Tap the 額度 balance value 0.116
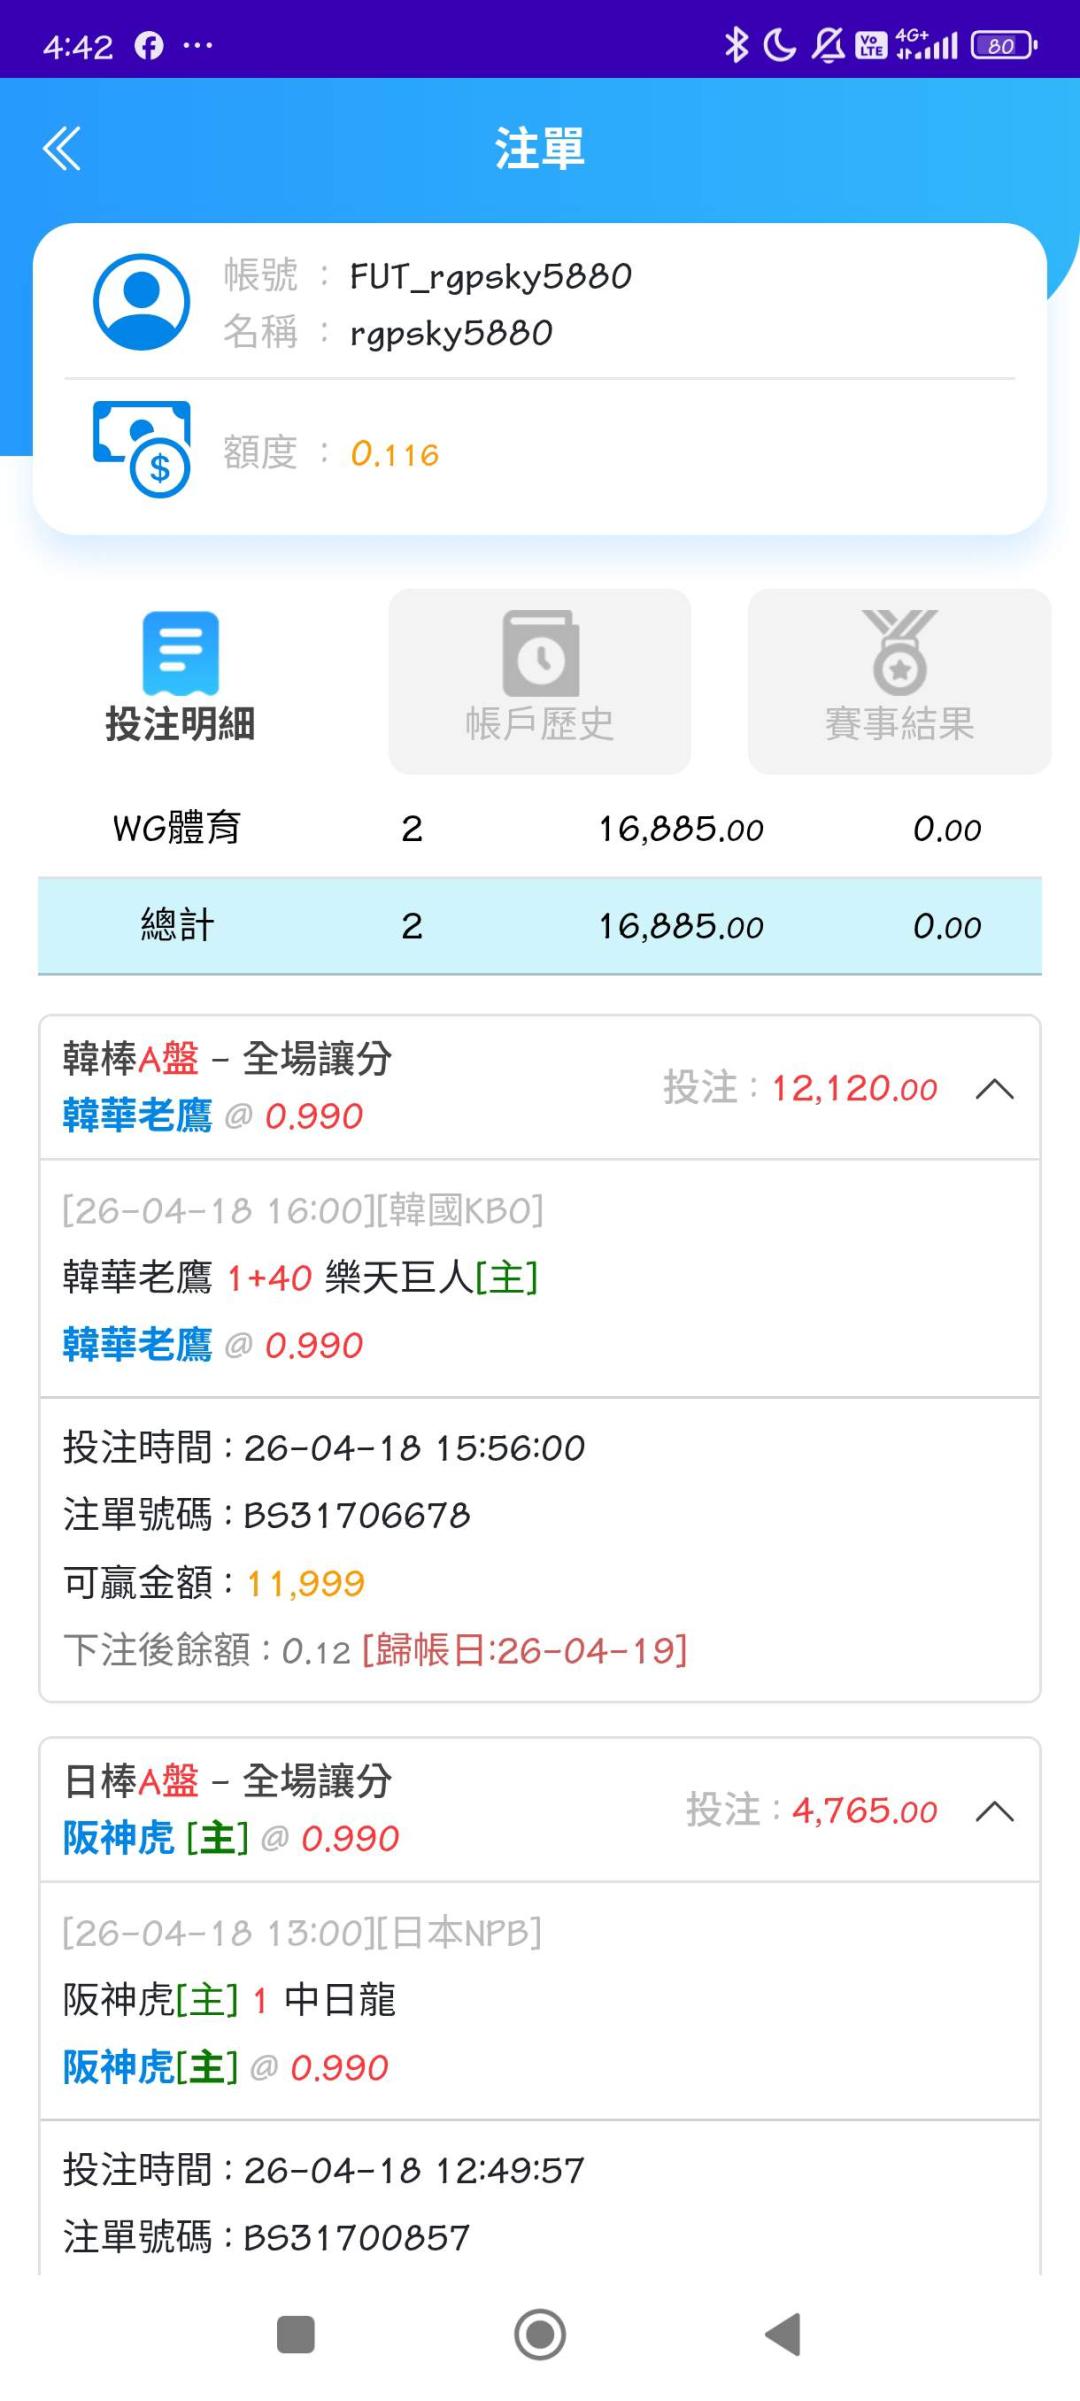Image resolution: width=1080 pixels, height=2401 pixels. (395, 454)
